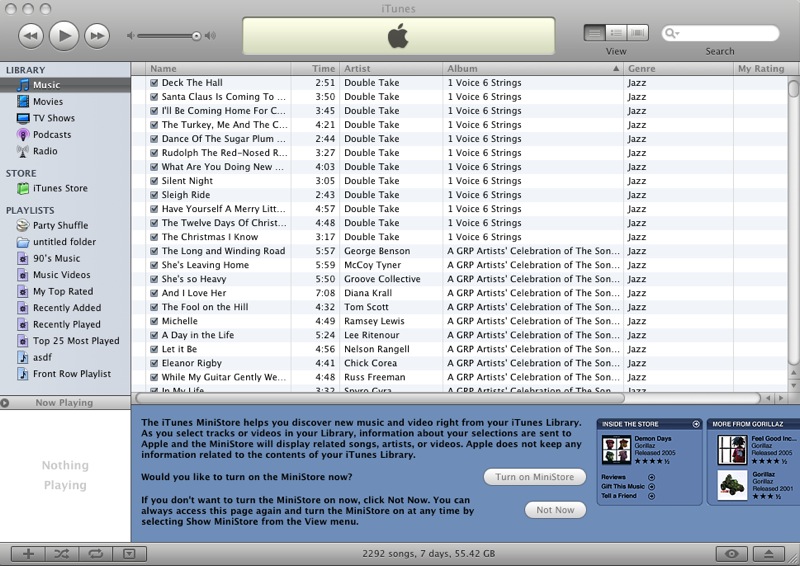Switch to Cover Flow view button
The width and height of the screenshot is (800, 566).
[x=637, y=33]
